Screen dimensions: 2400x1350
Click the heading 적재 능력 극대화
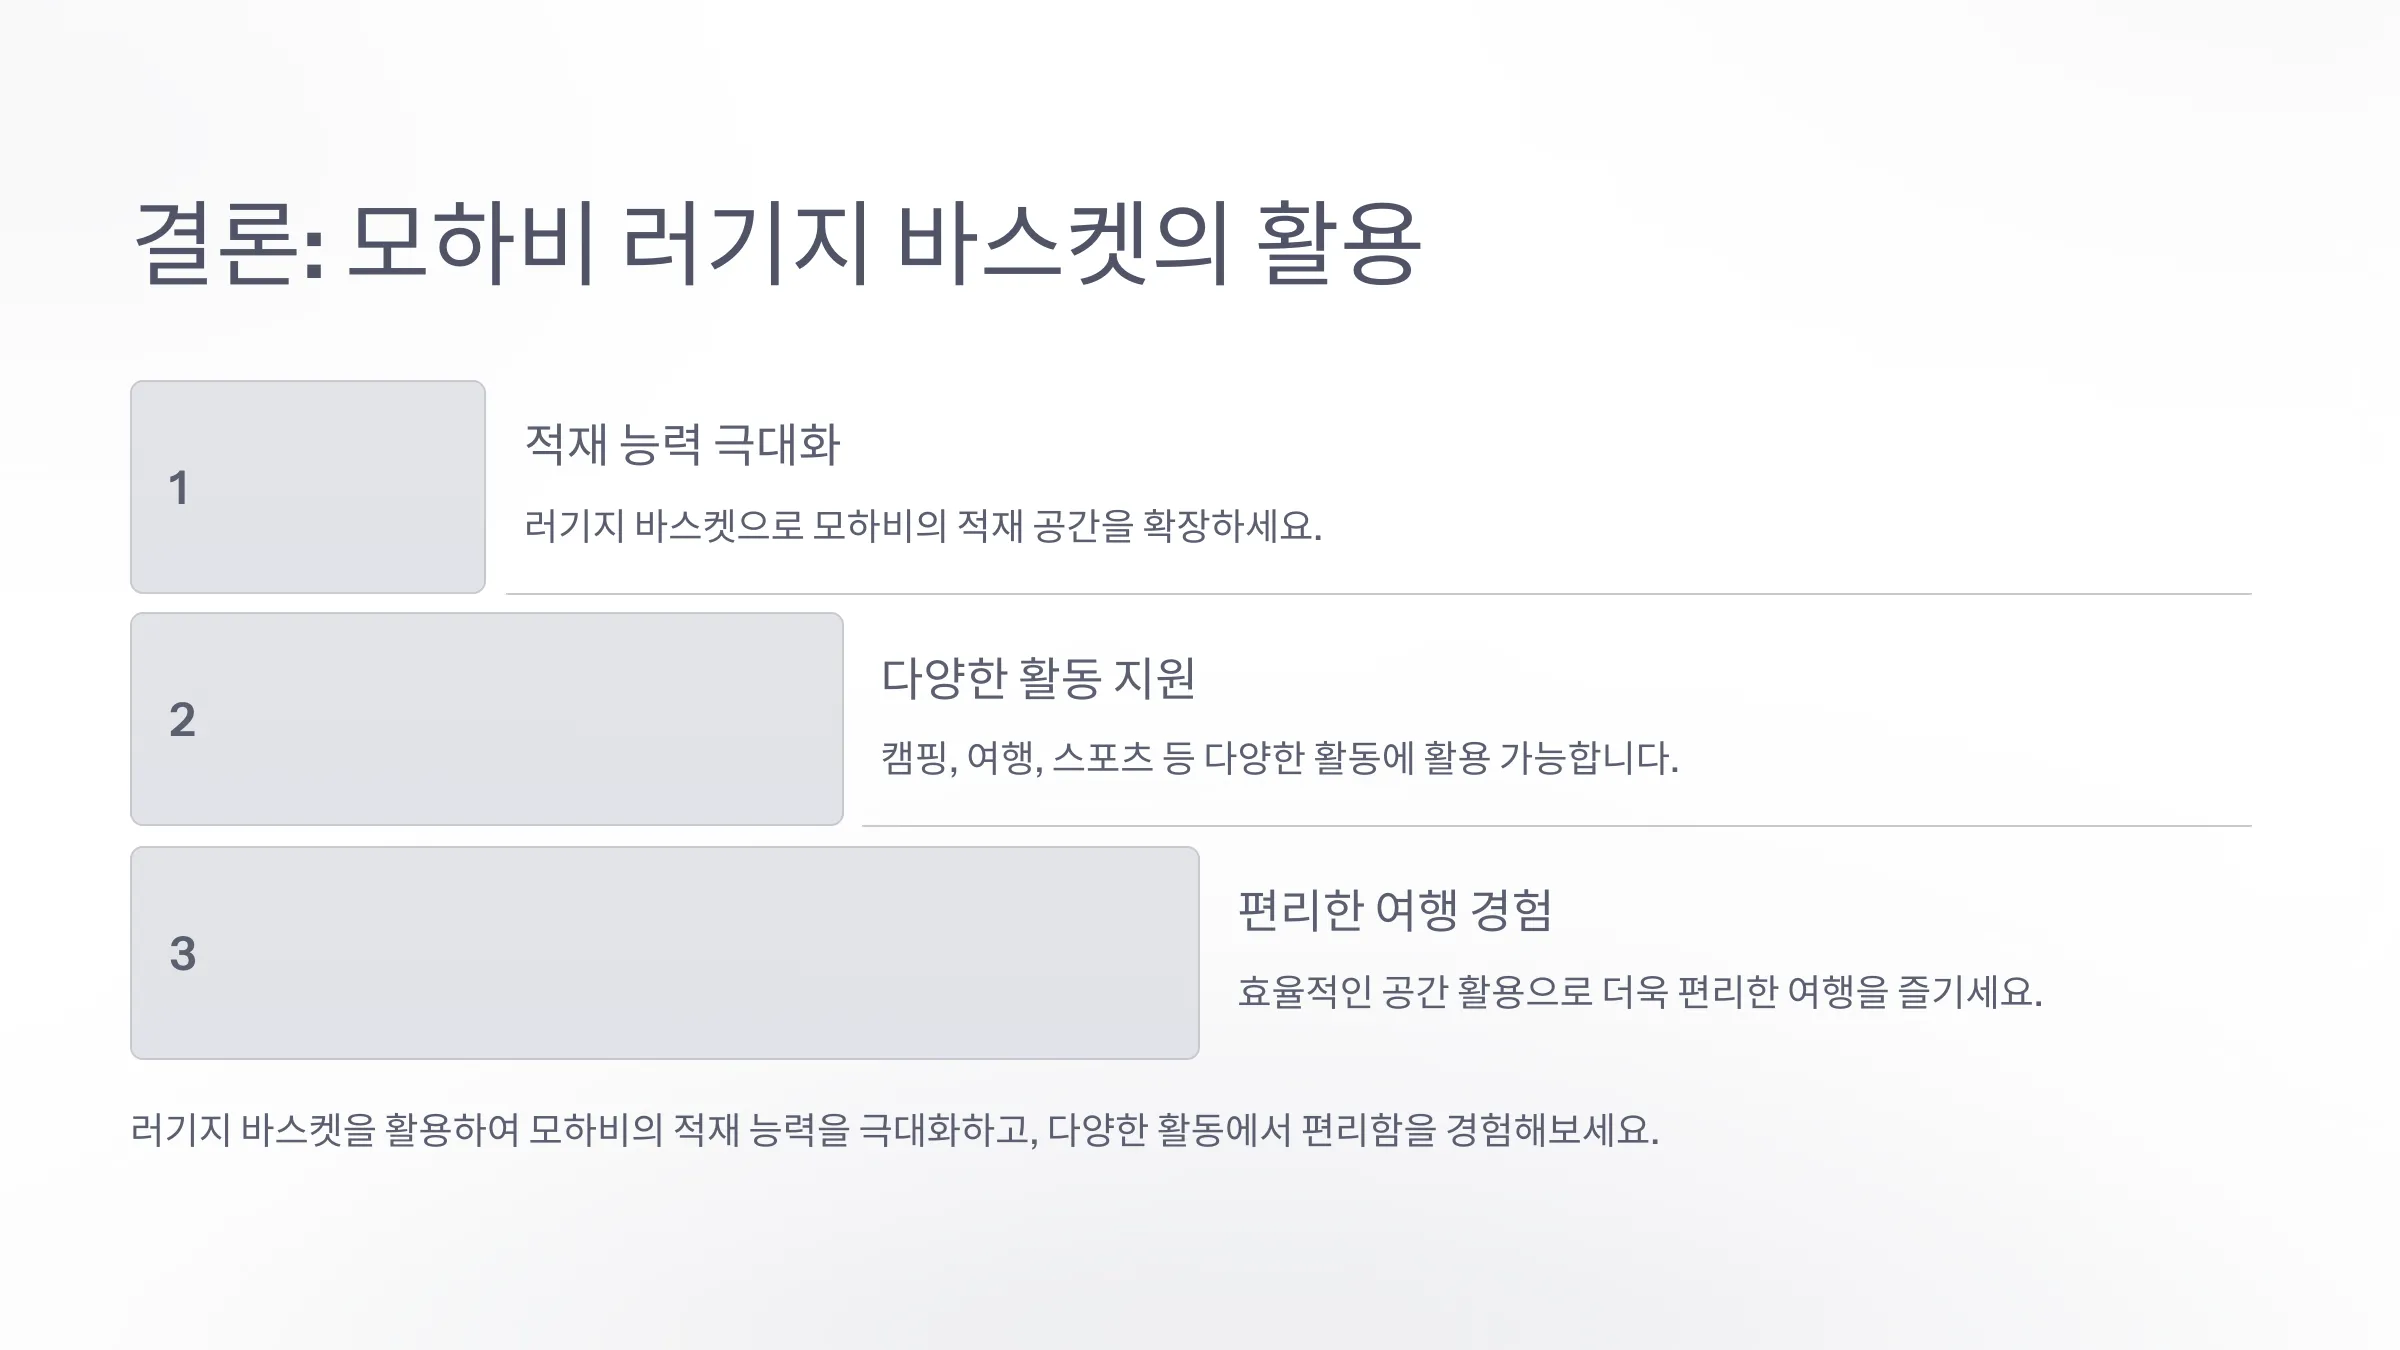tap(682, 444)
